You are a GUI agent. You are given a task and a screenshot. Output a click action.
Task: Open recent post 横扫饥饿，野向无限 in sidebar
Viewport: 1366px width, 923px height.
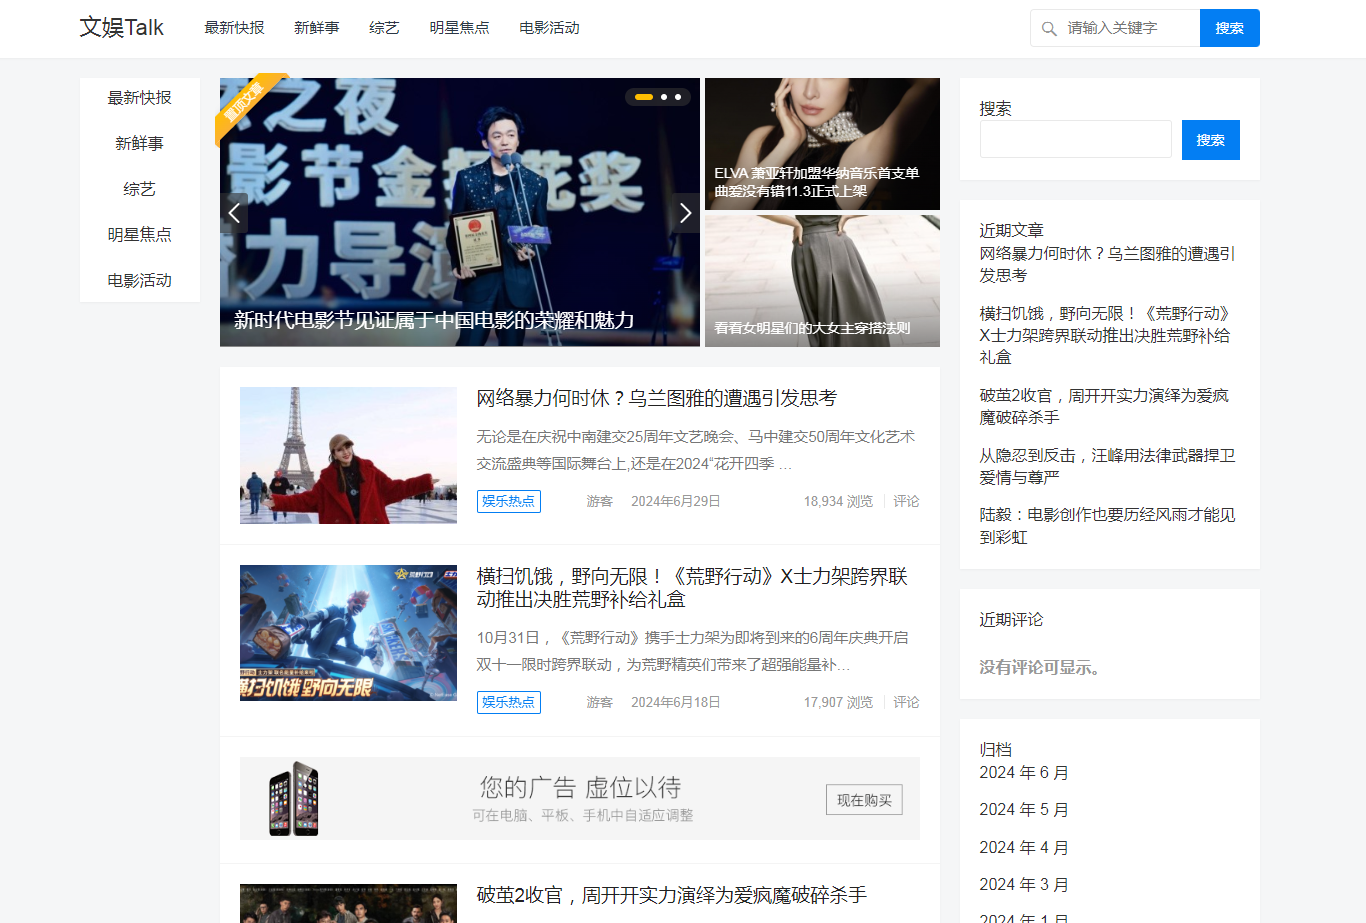1105,335
